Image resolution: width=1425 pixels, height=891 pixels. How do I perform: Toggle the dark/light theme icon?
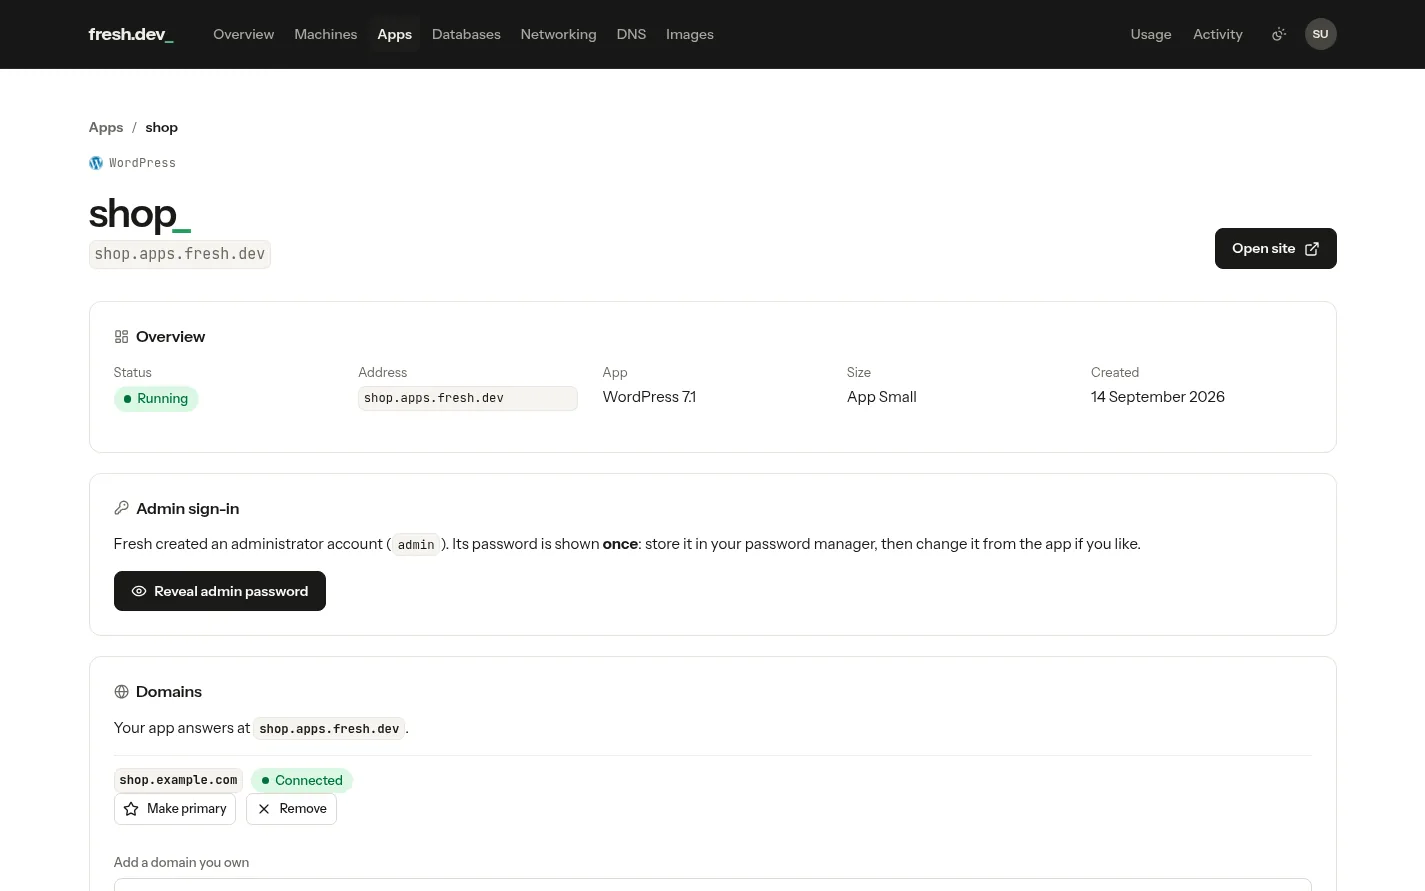click(1278, 34)
